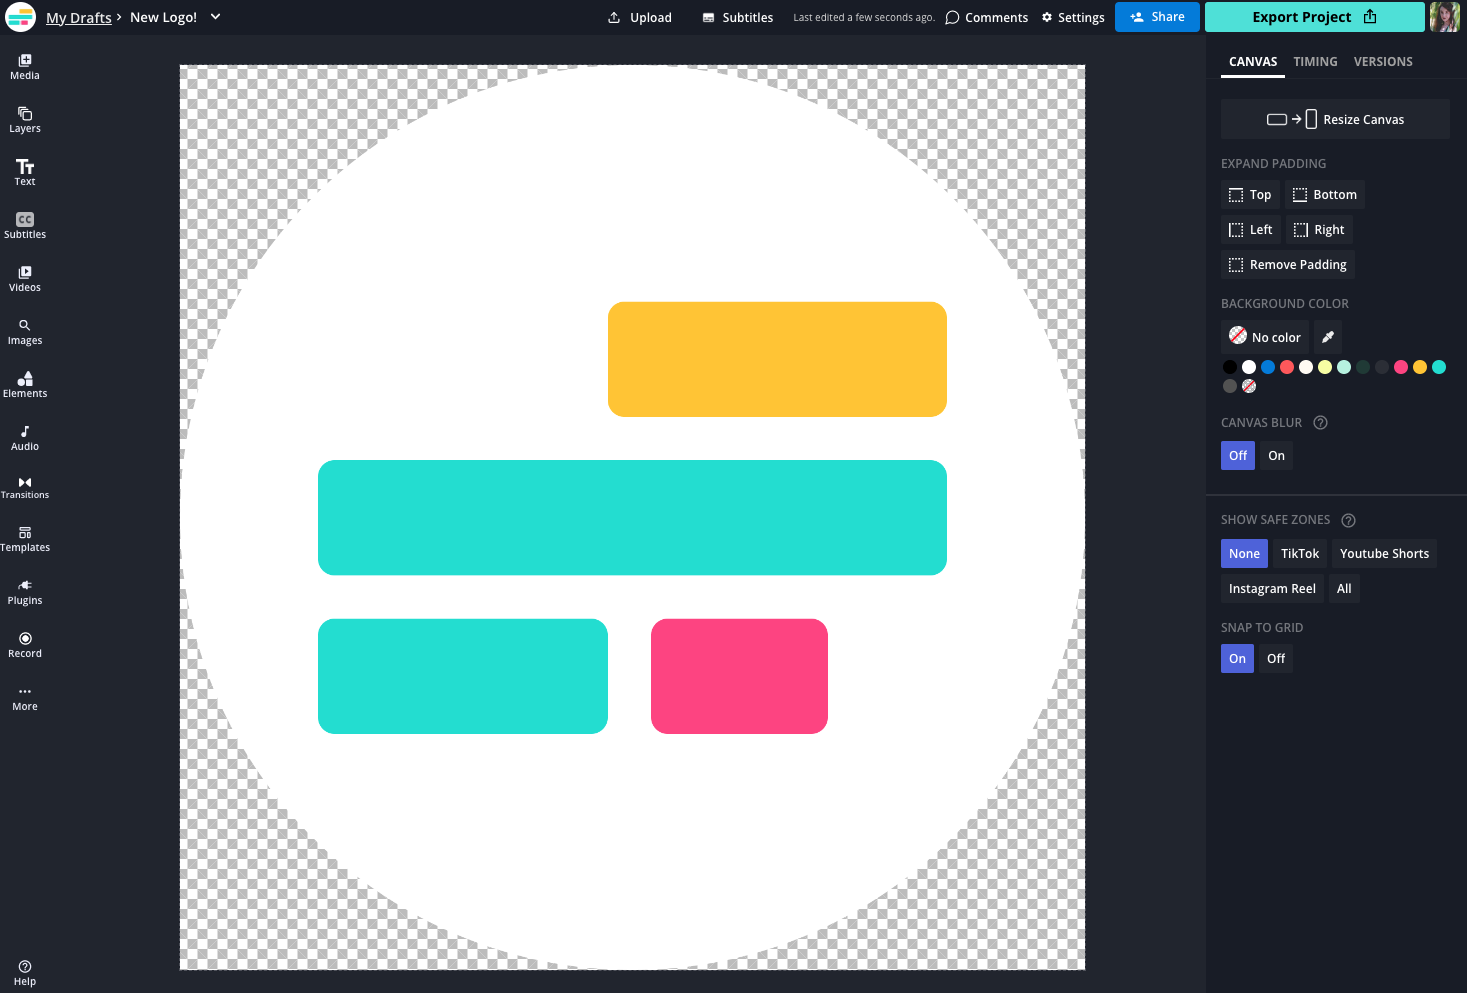Switch to the Timing tab
This screenshot has height=993, width=1467.
1315,61
